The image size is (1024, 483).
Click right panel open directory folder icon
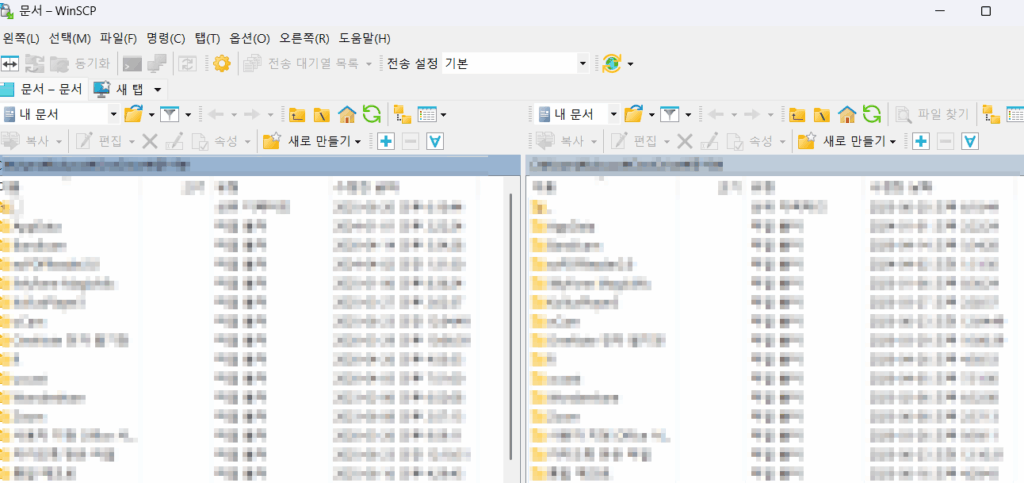point(633,114)
